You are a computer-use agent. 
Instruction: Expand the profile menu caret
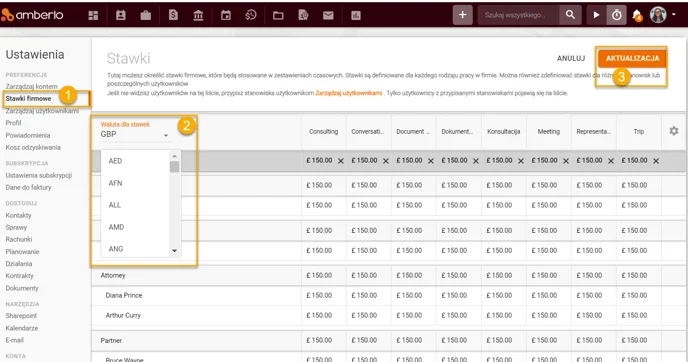coord(674,14)
